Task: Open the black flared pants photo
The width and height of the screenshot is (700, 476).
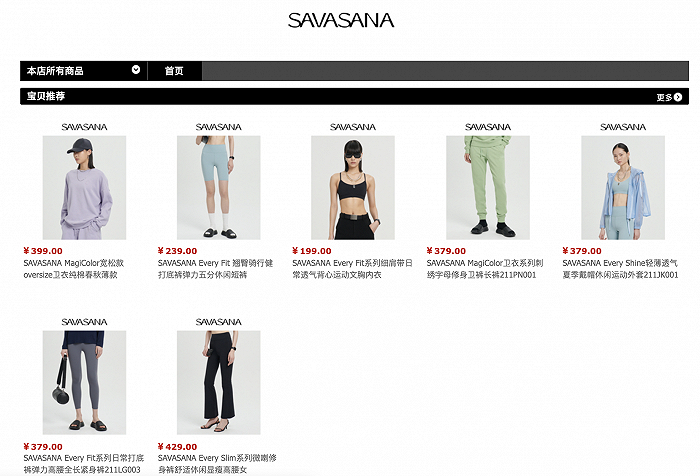Action: pos(219,383)
